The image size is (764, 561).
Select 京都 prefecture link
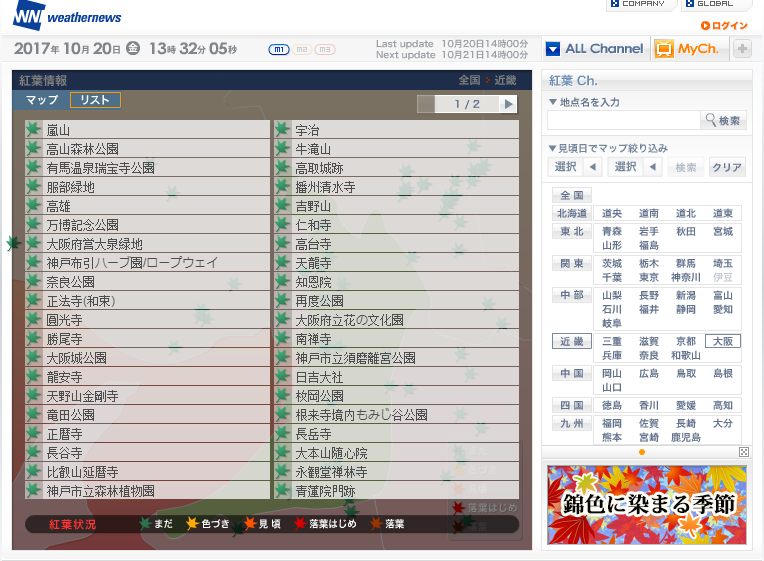pyautogui.click(x=686, y=341)
